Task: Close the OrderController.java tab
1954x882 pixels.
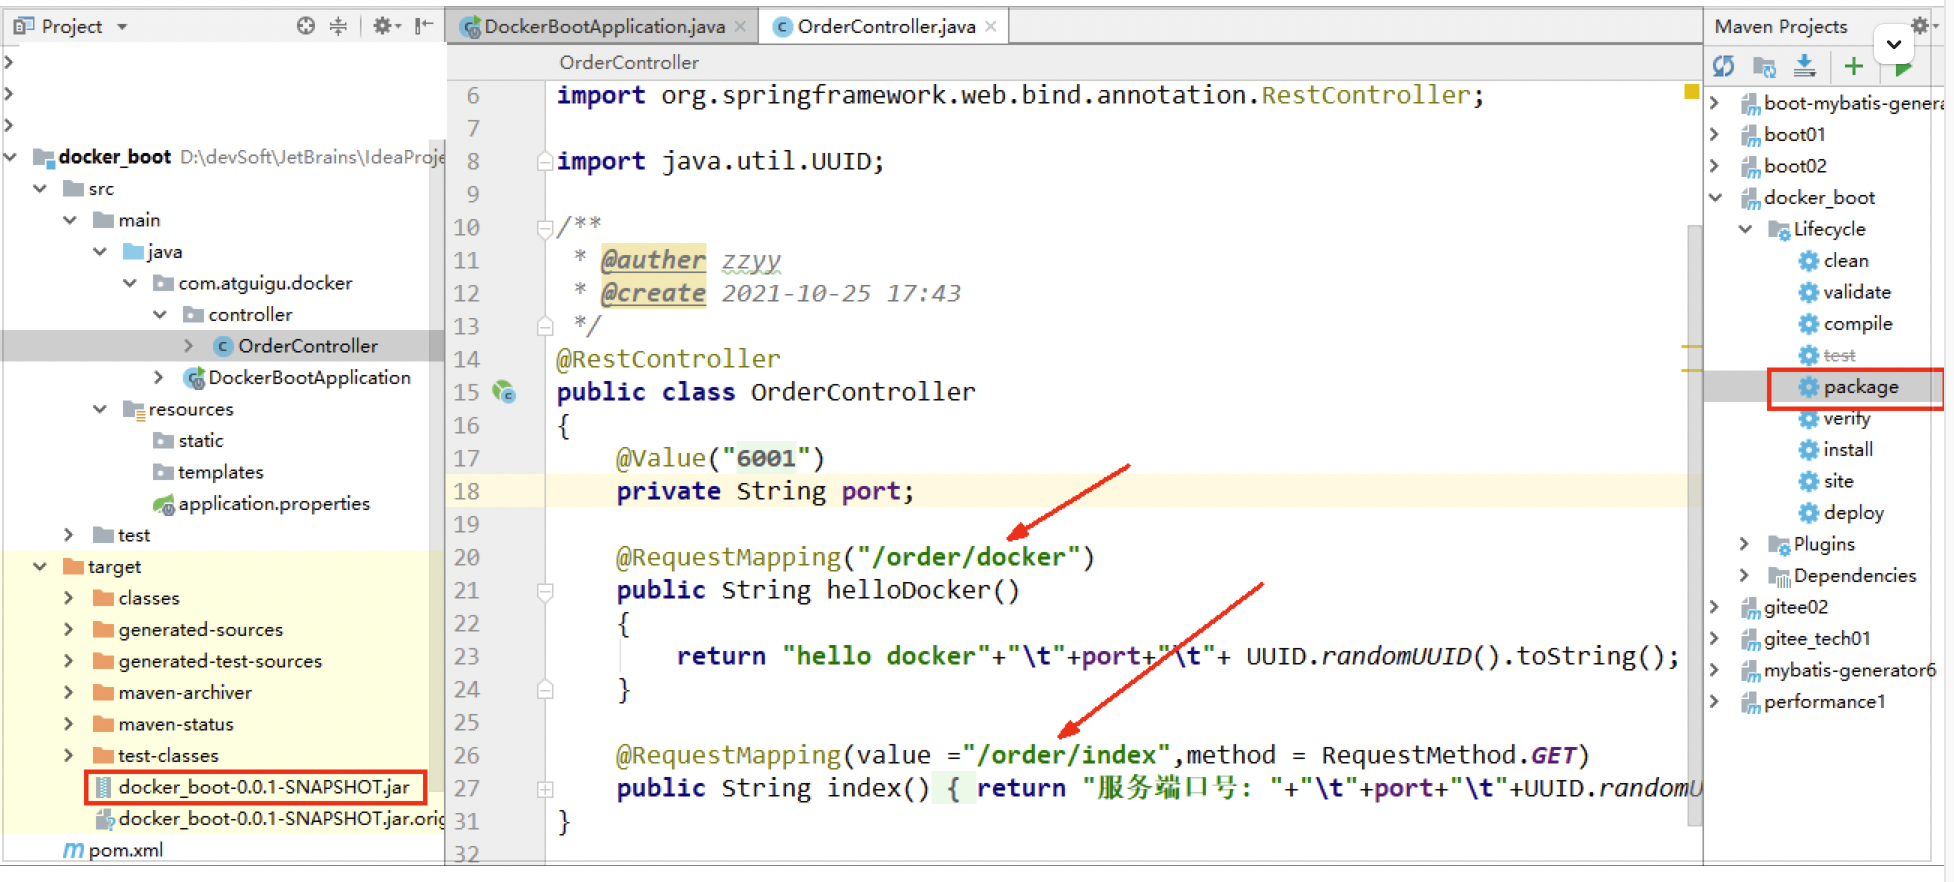Action: (991, 27)
